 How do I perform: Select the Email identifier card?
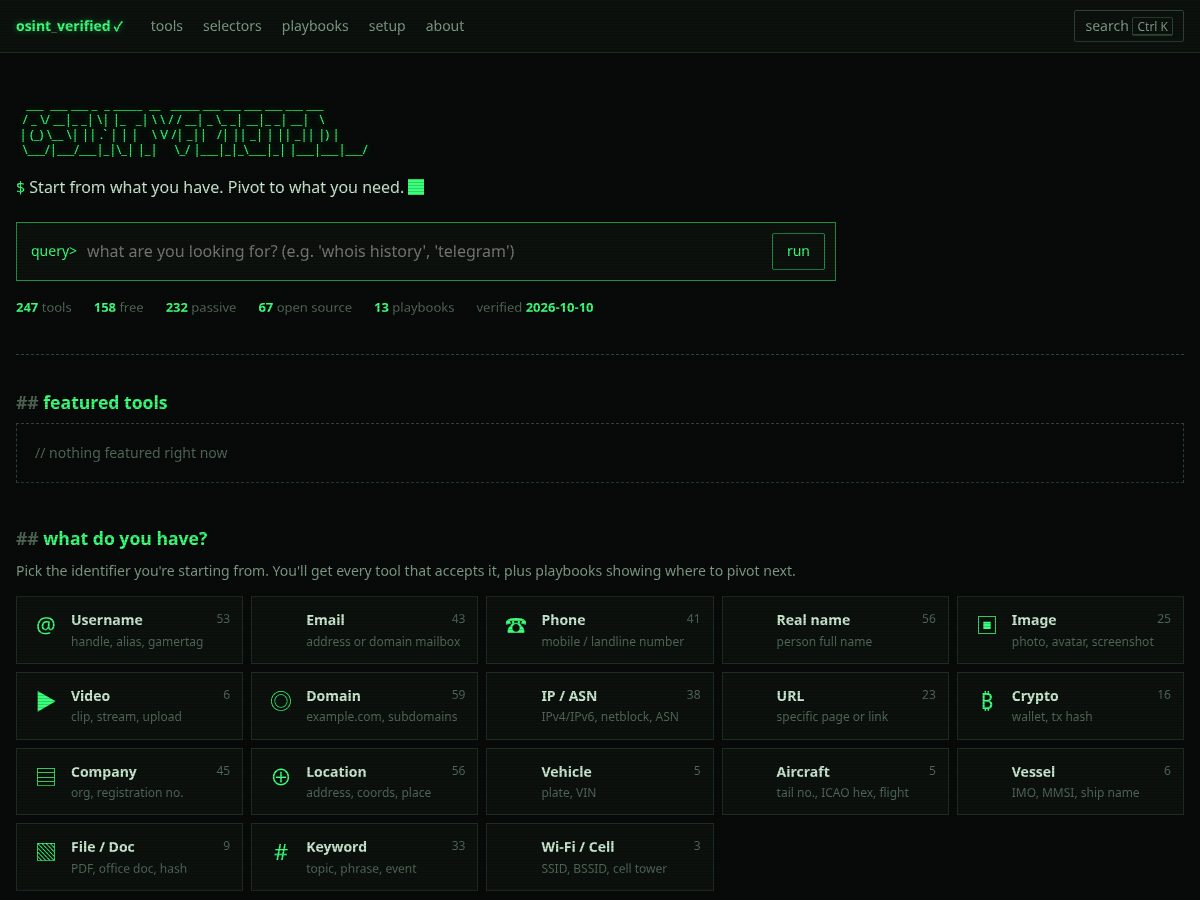pos(364,630)
